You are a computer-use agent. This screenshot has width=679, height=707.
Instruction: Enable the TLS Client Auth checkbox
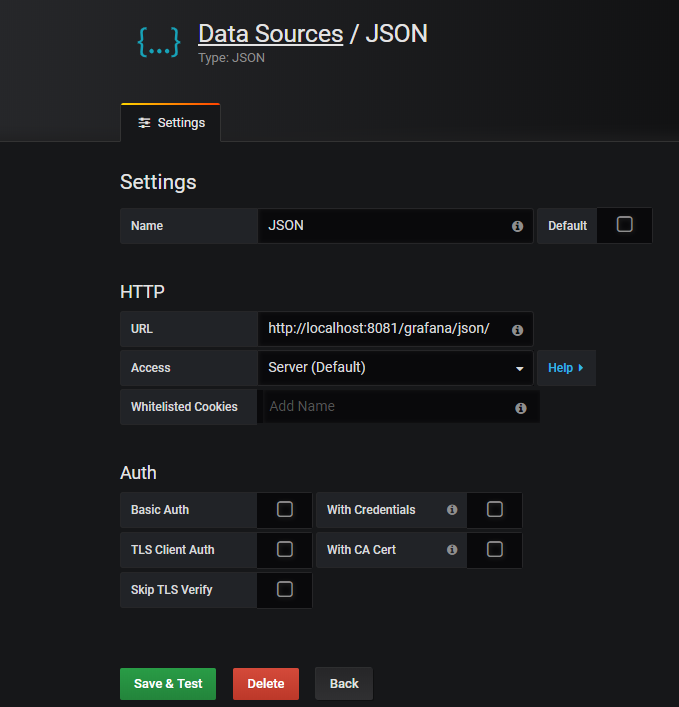pos(284,549)
